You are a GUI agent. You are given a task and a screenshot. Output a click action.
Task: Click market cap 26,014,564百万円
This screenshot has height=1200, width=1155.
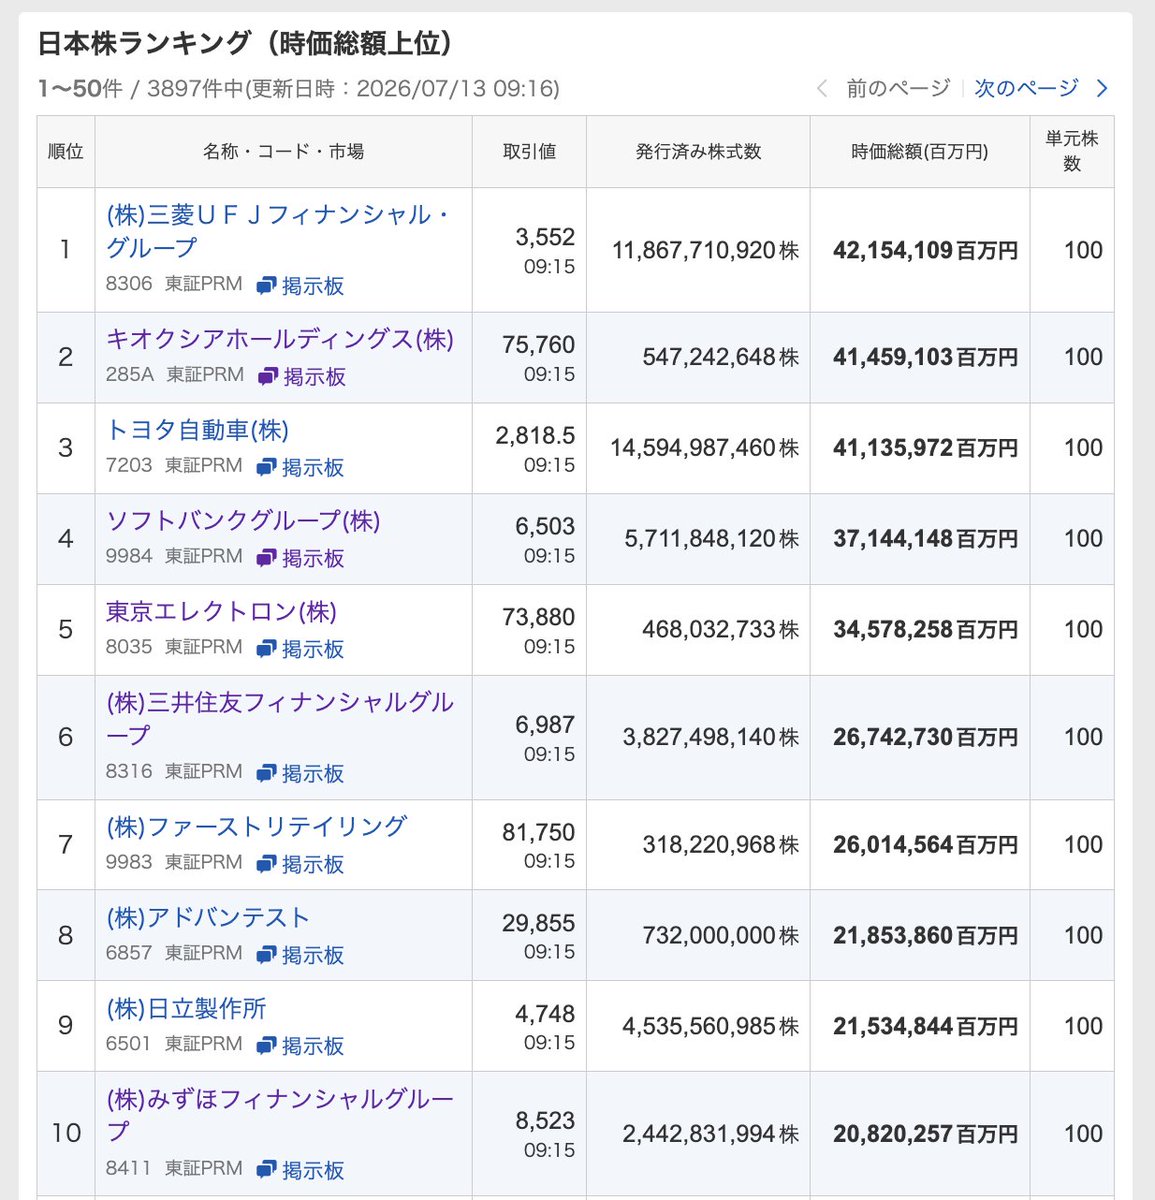(925, 845)
